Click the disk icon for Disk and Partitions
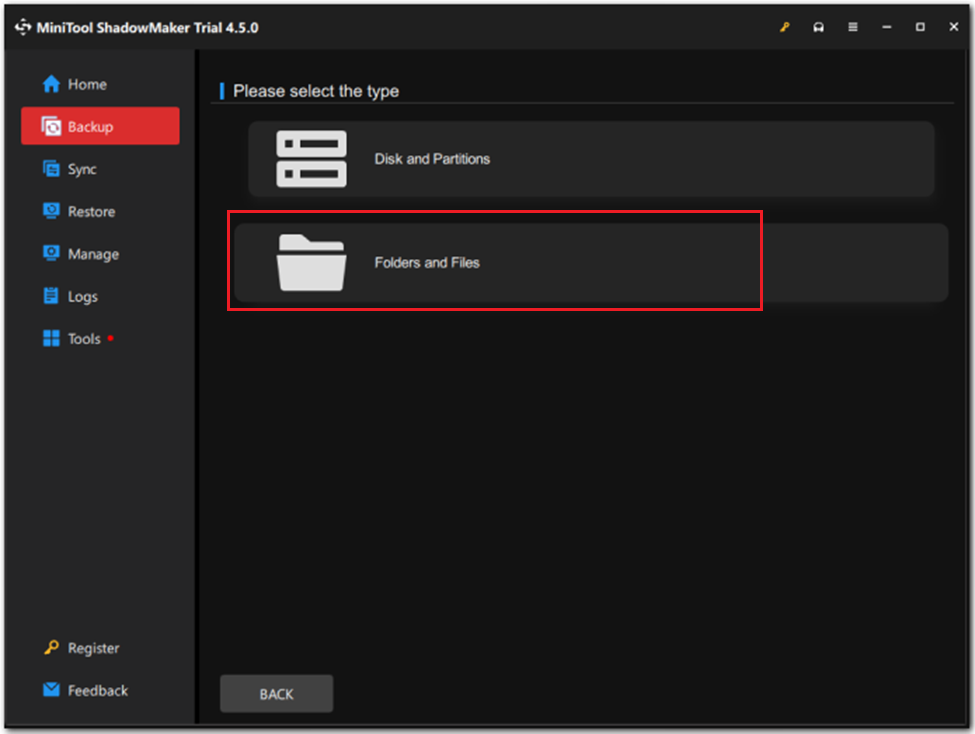Image resolution: width=975 pixels, height=734 pixels. pos(311,159)
